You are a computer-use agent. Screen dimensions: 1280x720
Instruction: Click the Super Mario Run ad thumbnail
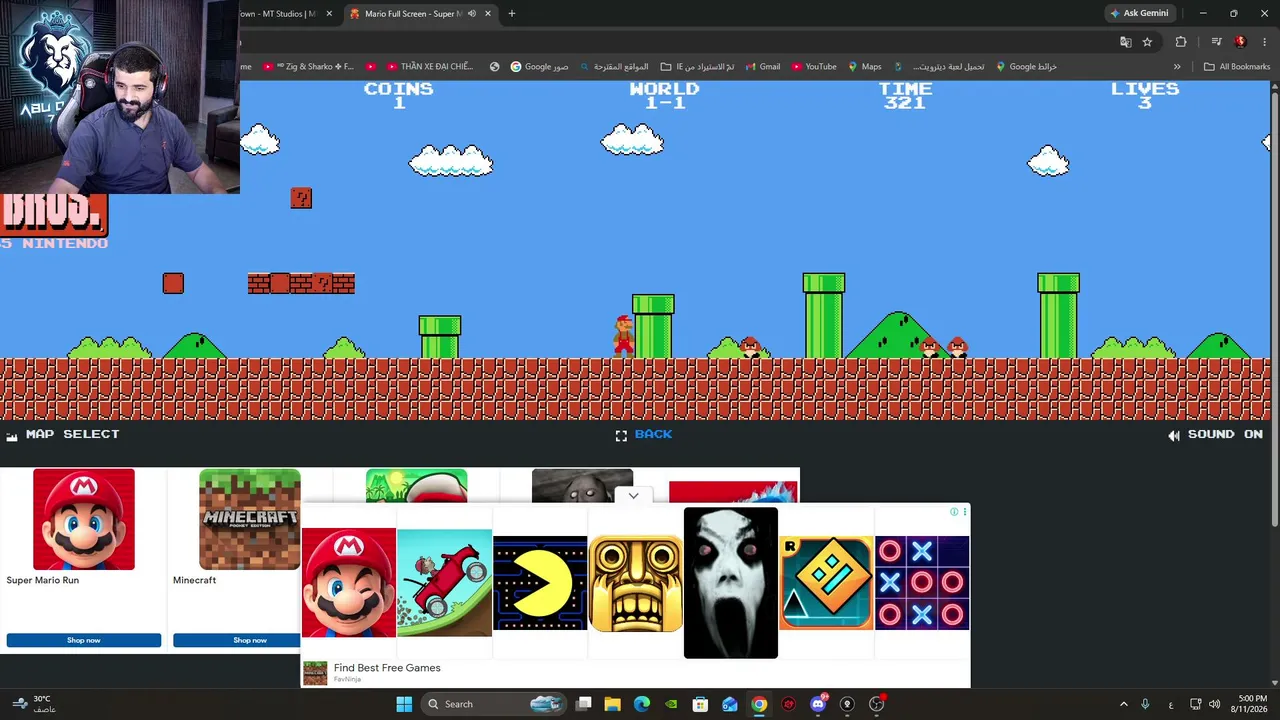[84, 519]
